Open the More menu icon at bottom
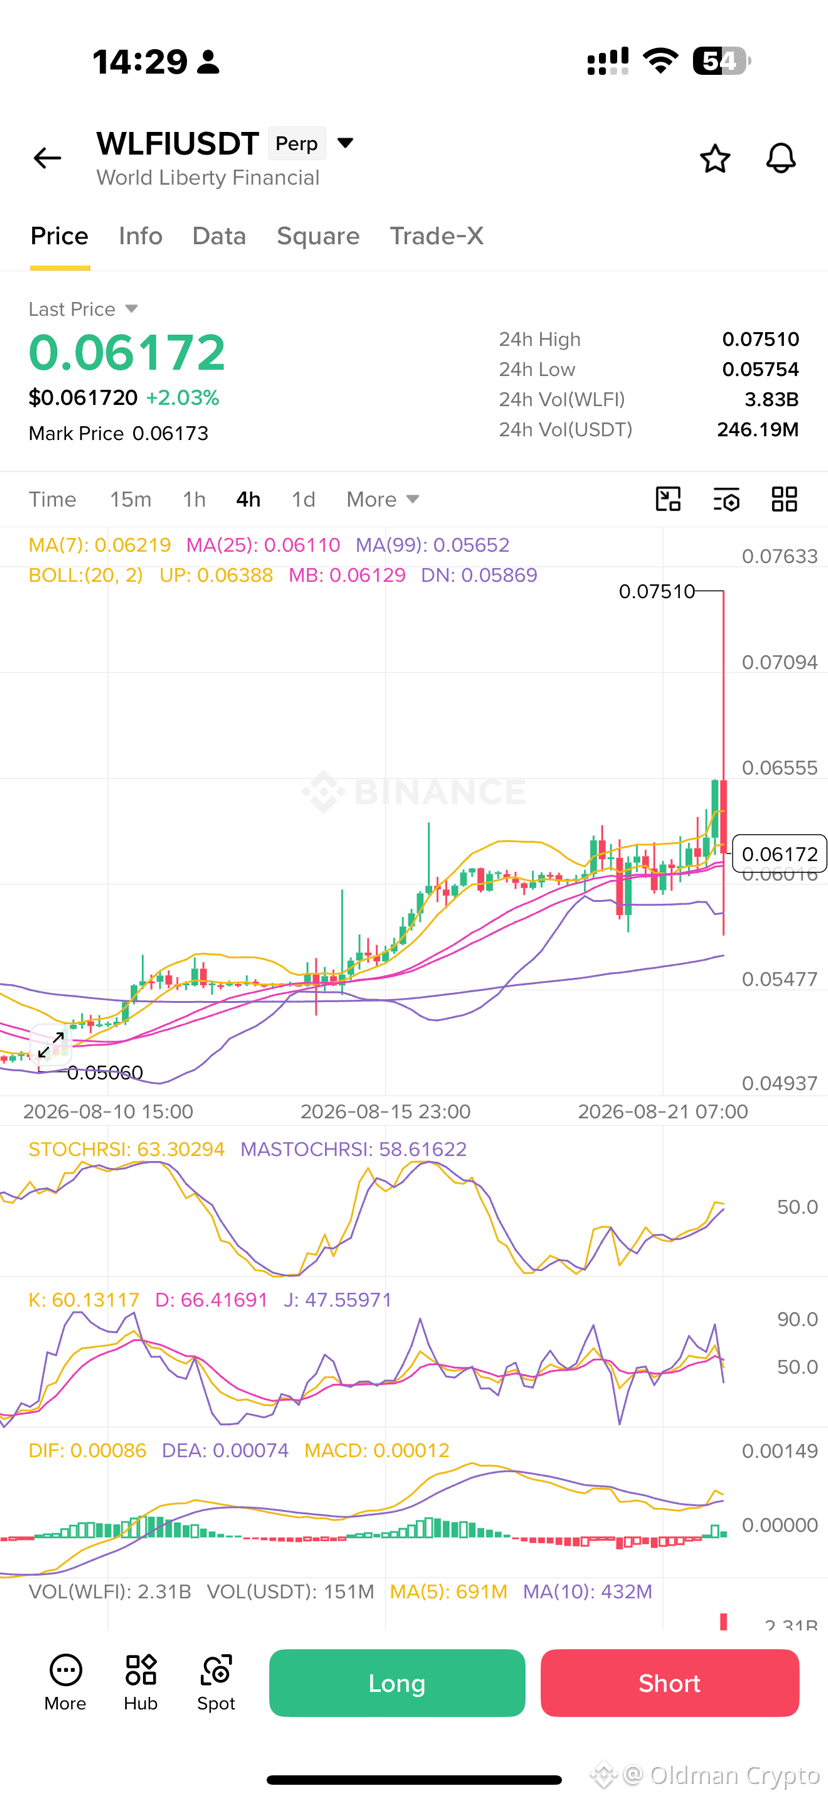 65,1682
